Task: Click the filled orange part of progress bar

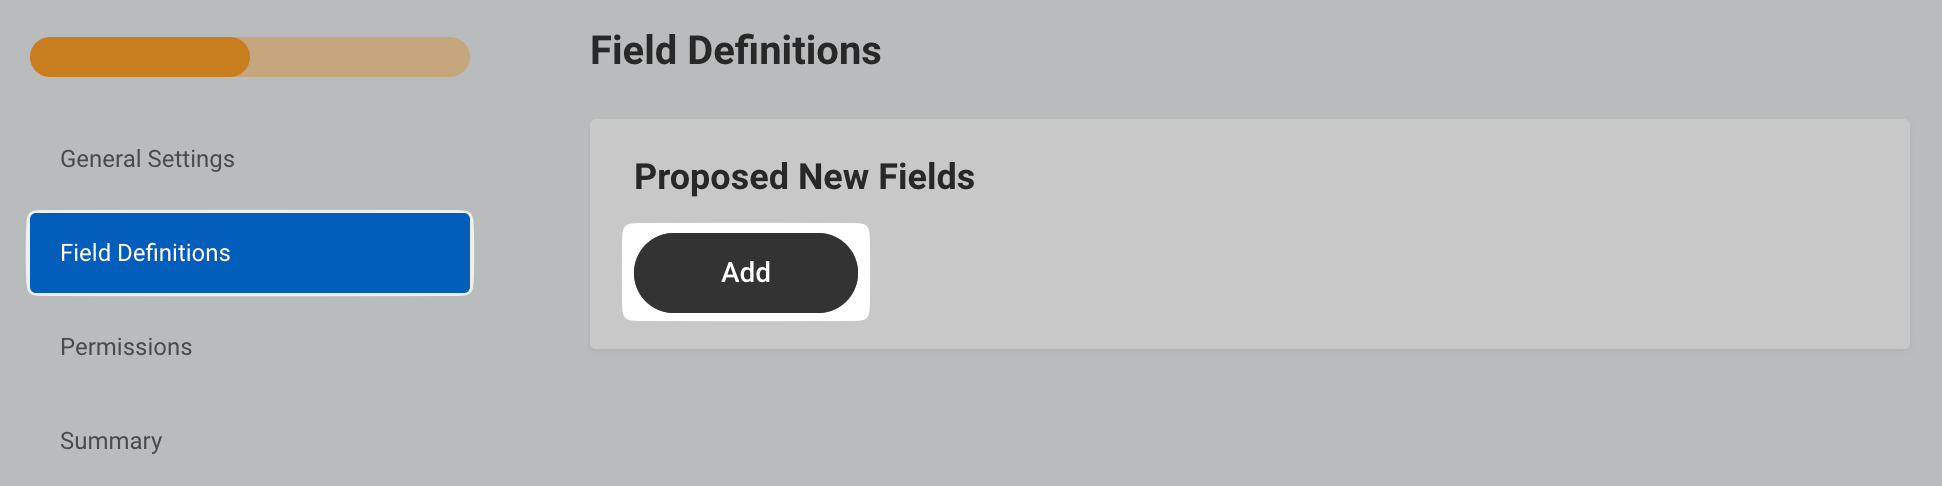Action: click(x=140, y=57)
